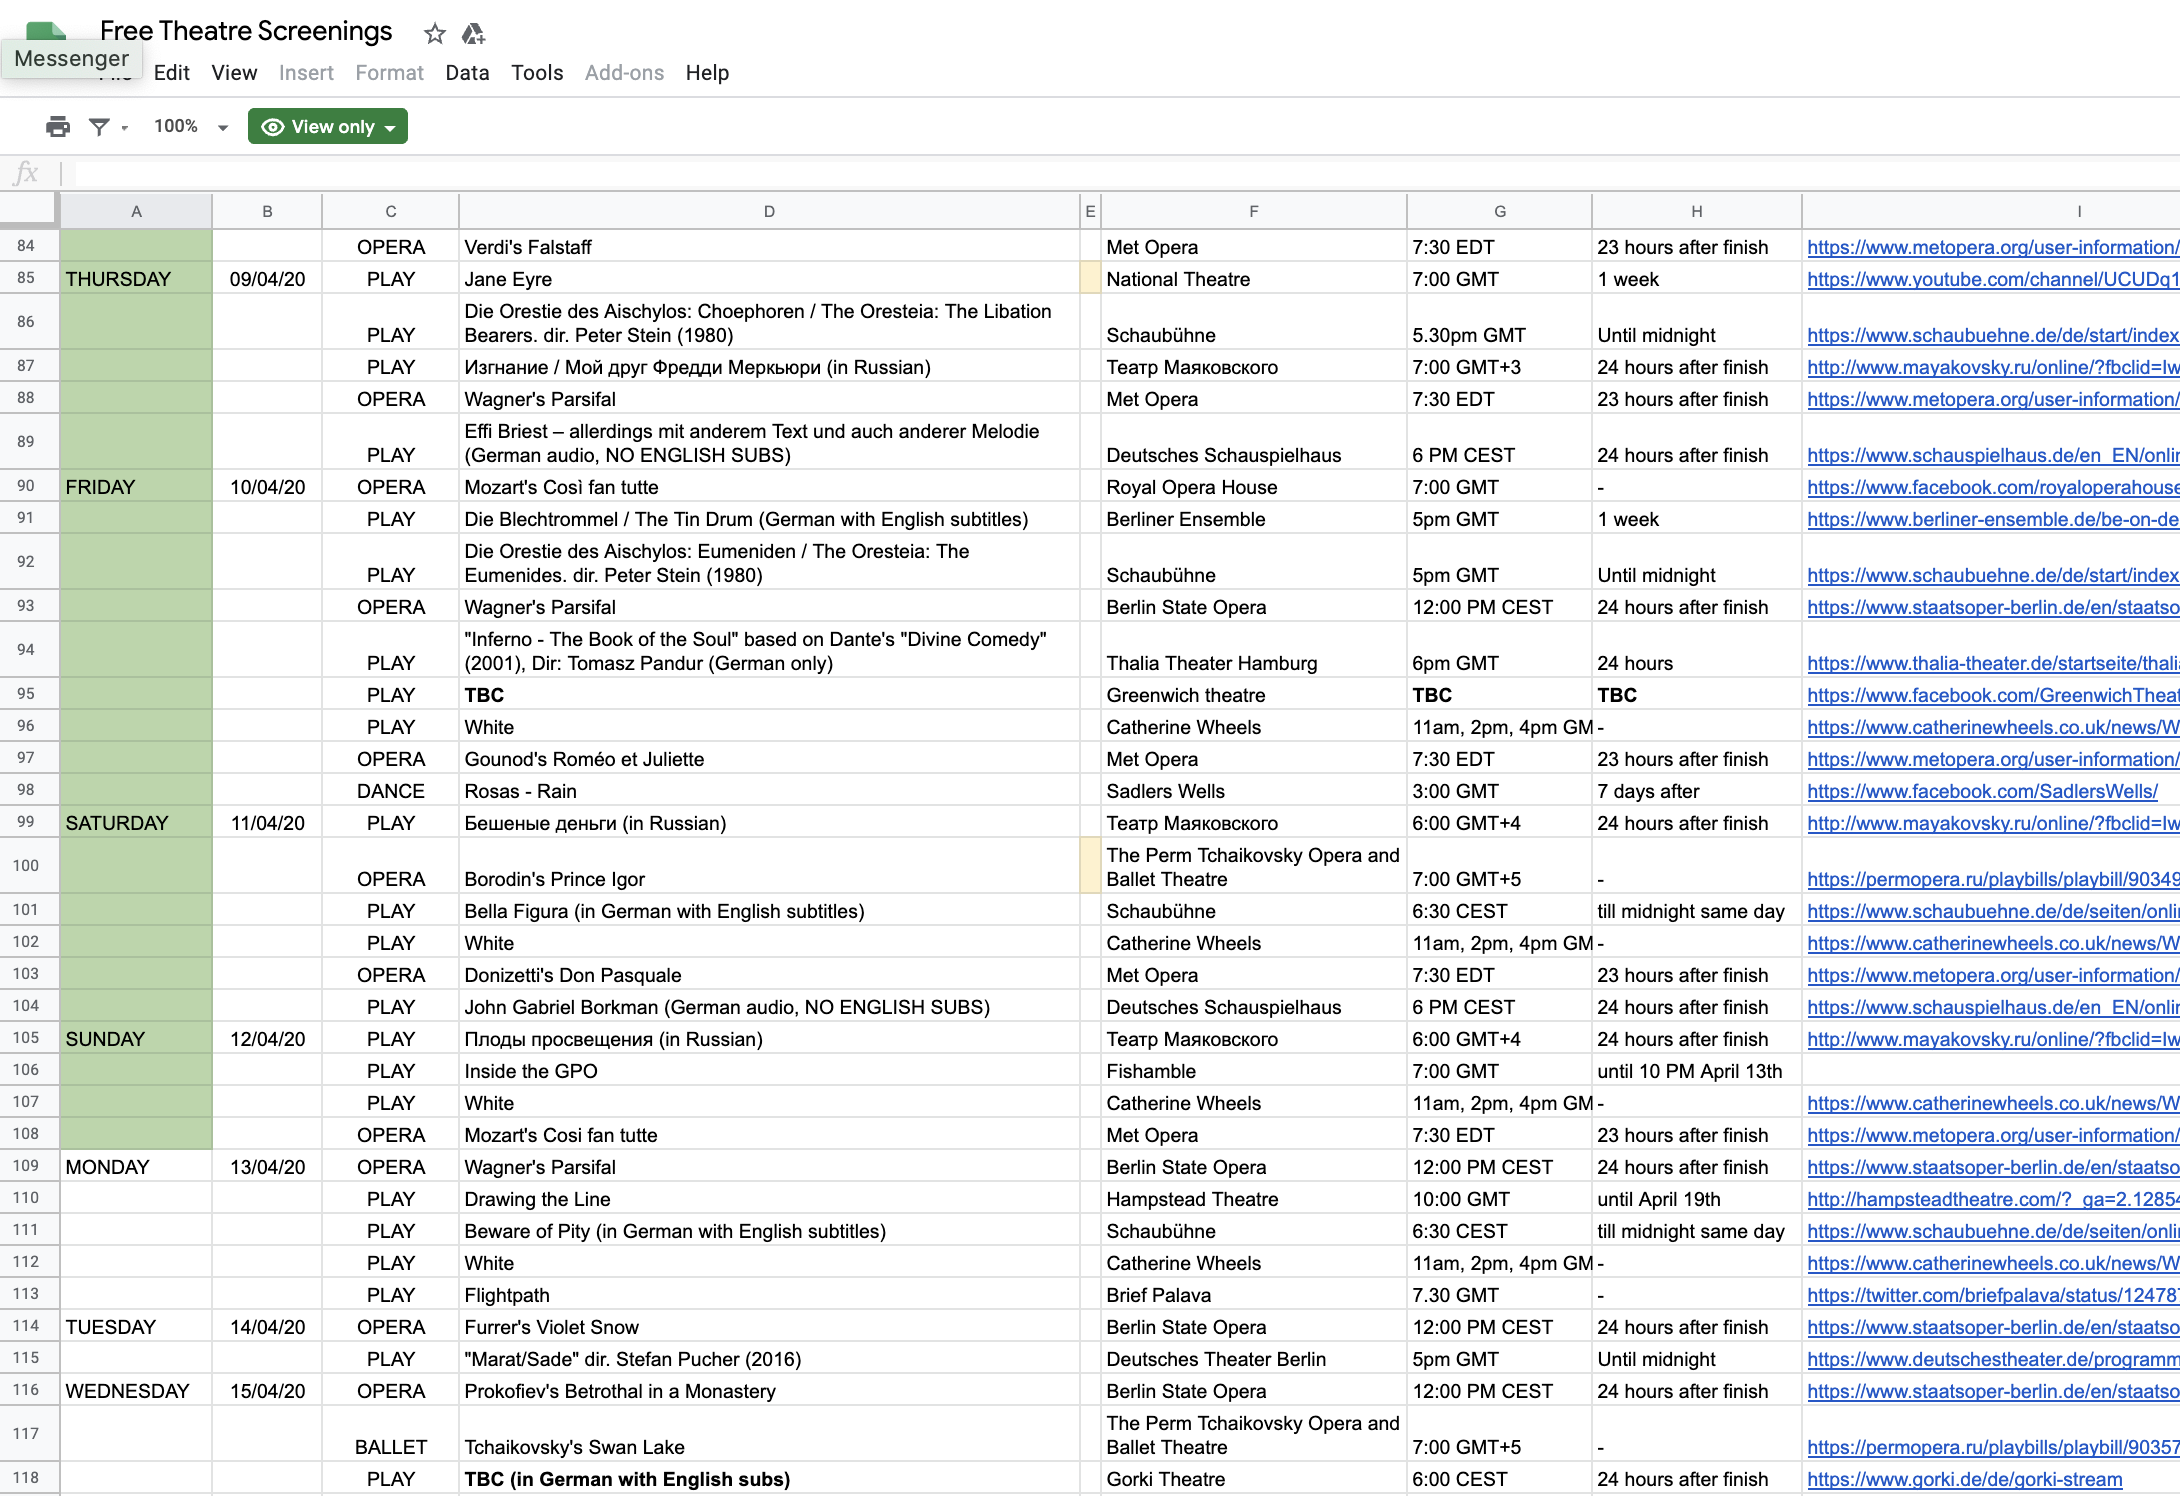Click the SUNDAY cell
The image size is (2180, 1496).
[136, 1038]
